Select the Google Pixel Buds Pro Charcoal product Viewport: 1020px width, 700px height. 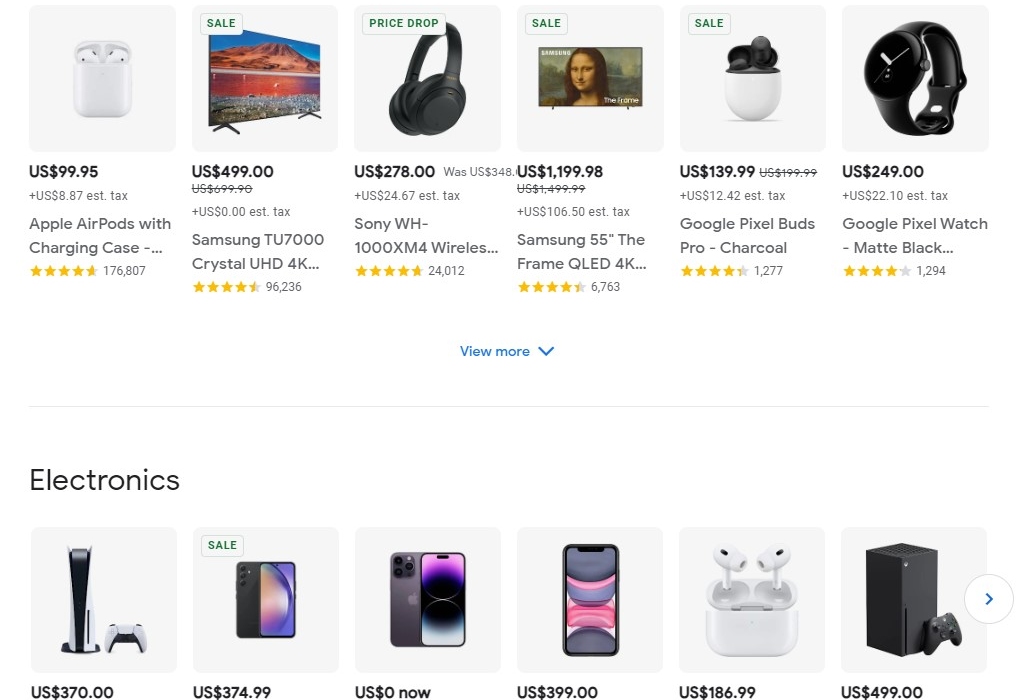747,236
